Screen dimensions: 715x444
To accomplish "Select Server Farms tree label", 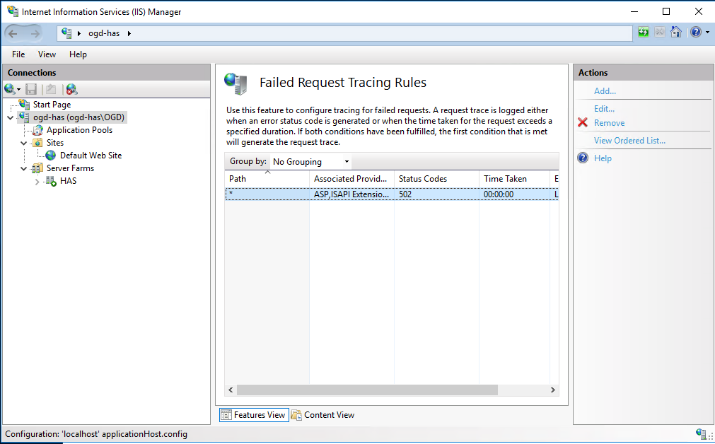I will (x=70, y=168).
